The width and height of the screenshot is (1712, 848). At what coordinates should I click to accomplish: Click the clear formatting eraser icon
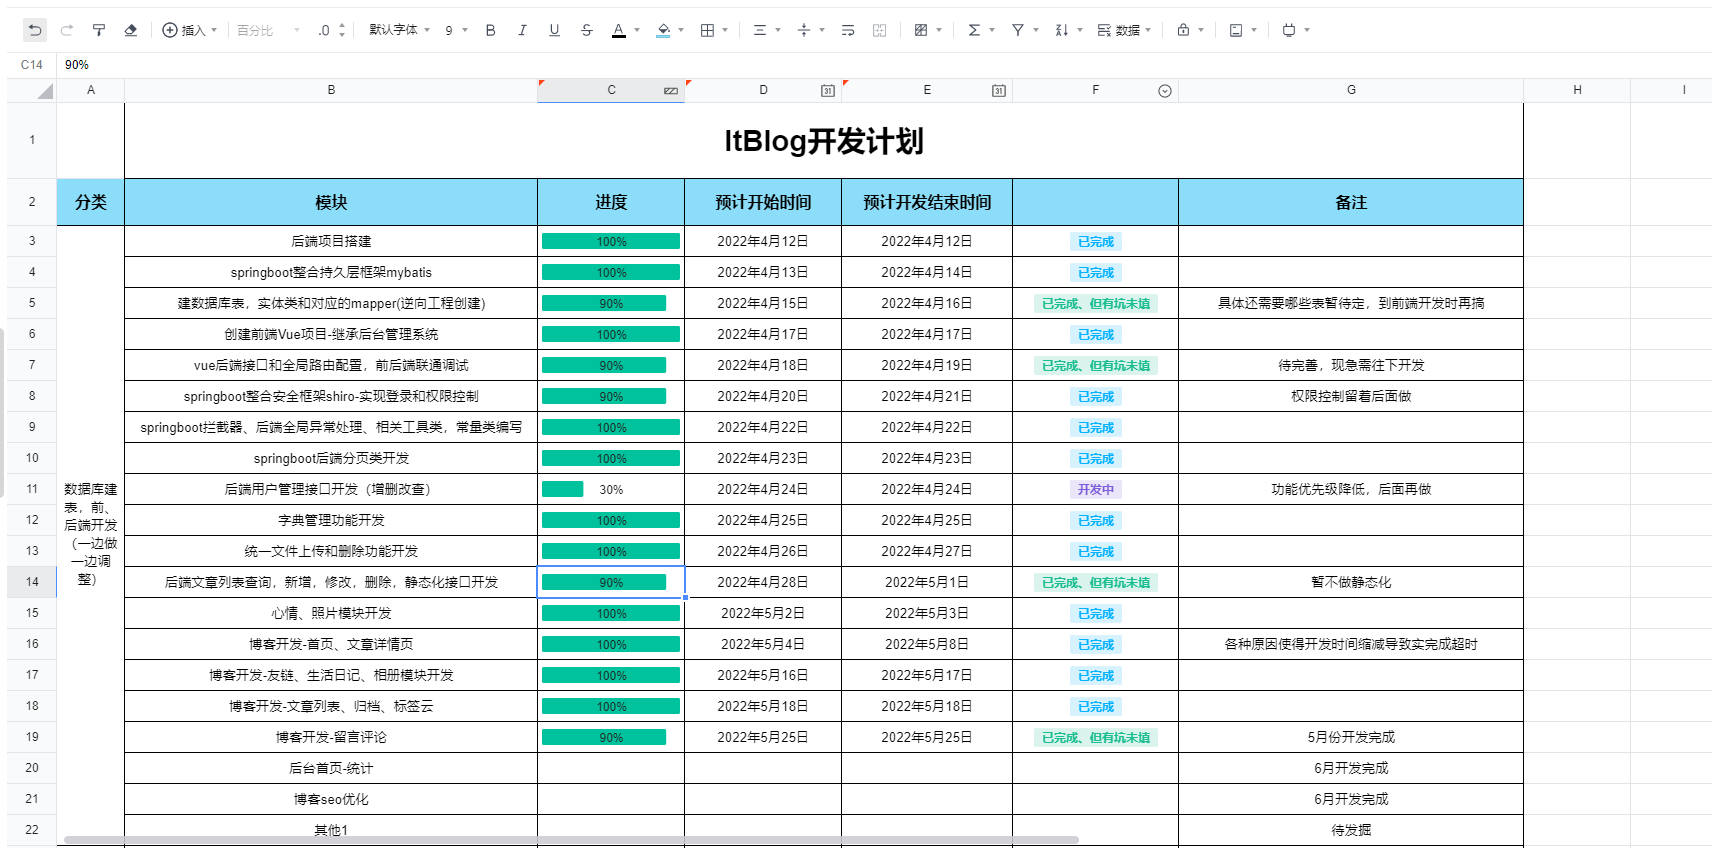(x=131, y=30)
